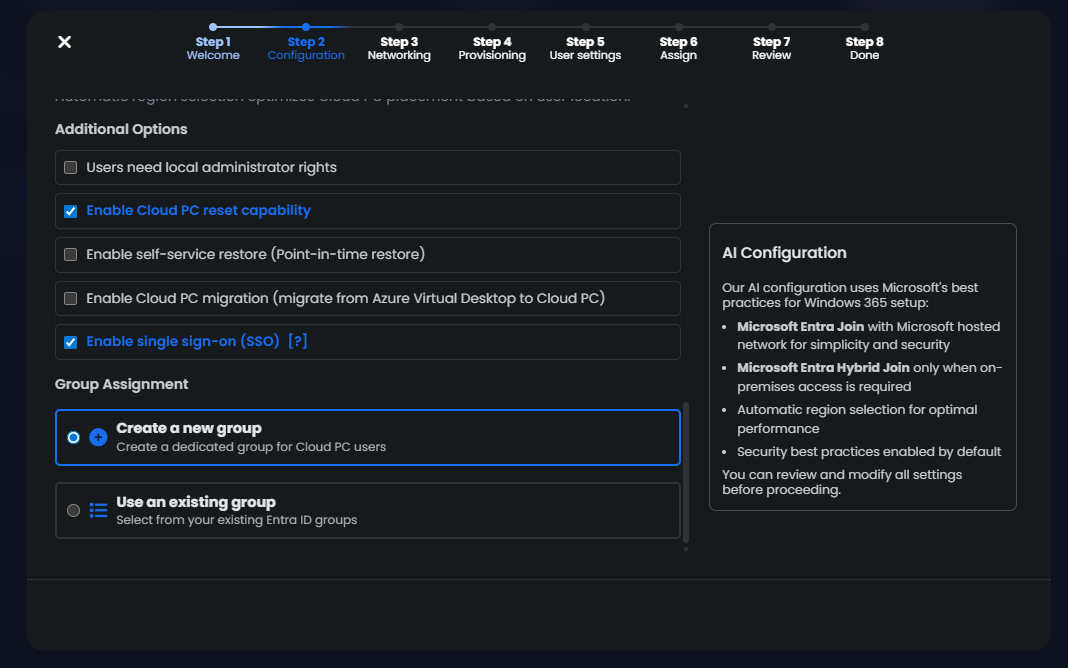
Task: Click 'Select from your existing Entra ID groups' text
Action: (x=236, y=520)
